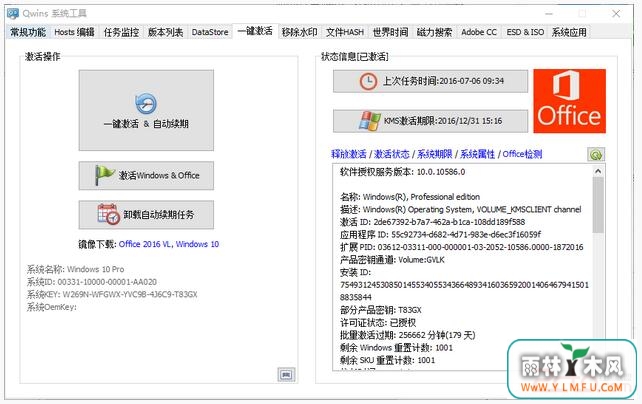Select the 版本列表 tab
The width and height of the screenshot is (642, 404).
165,32
